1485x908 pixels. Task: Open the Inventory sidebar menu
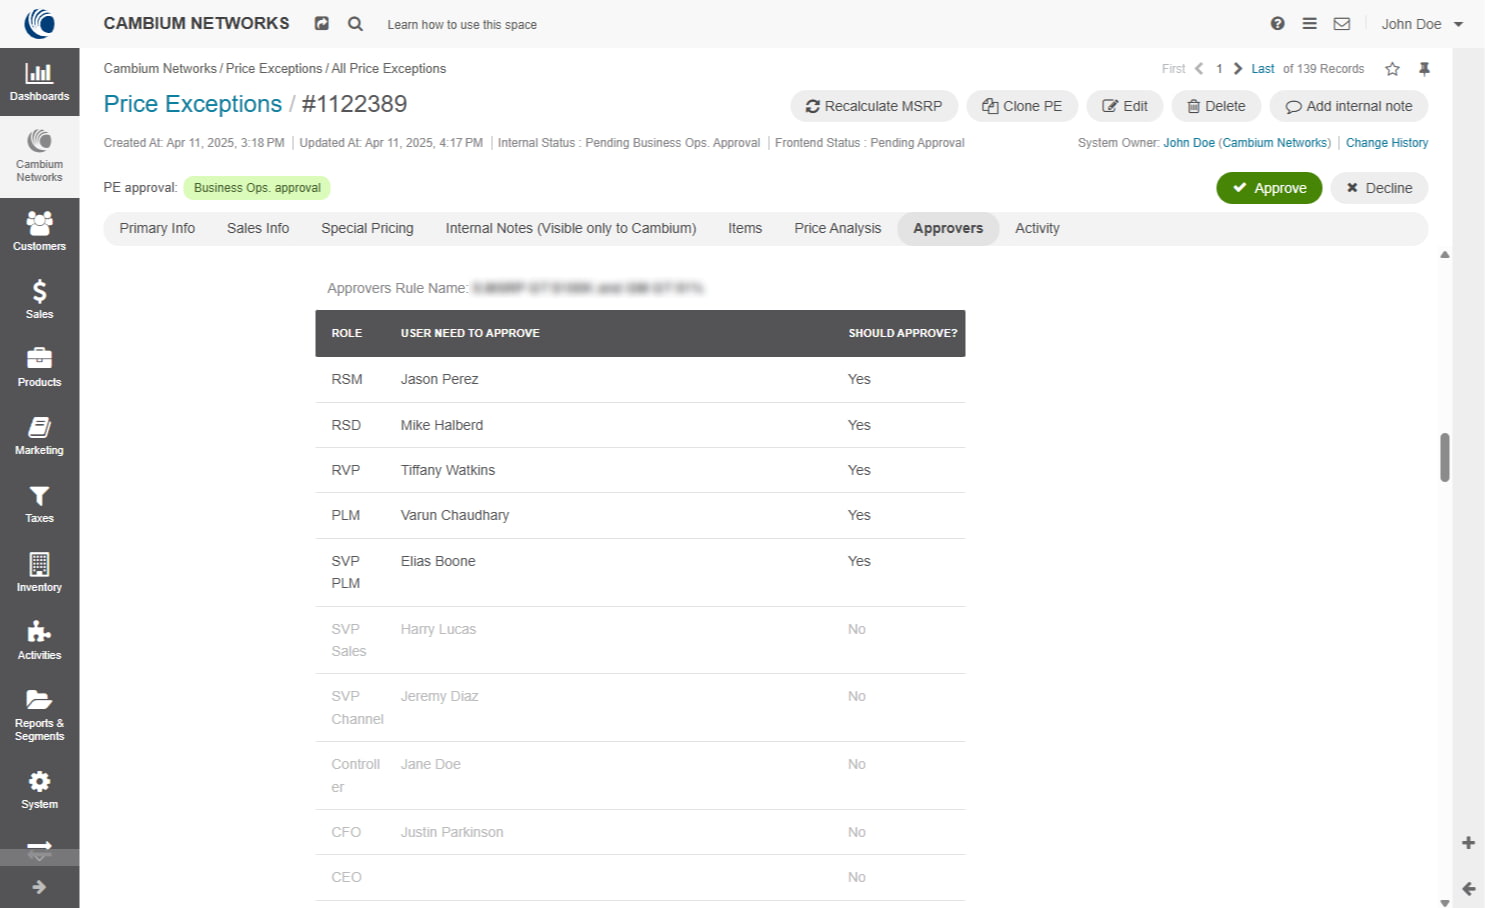click(x=39, y=572)
